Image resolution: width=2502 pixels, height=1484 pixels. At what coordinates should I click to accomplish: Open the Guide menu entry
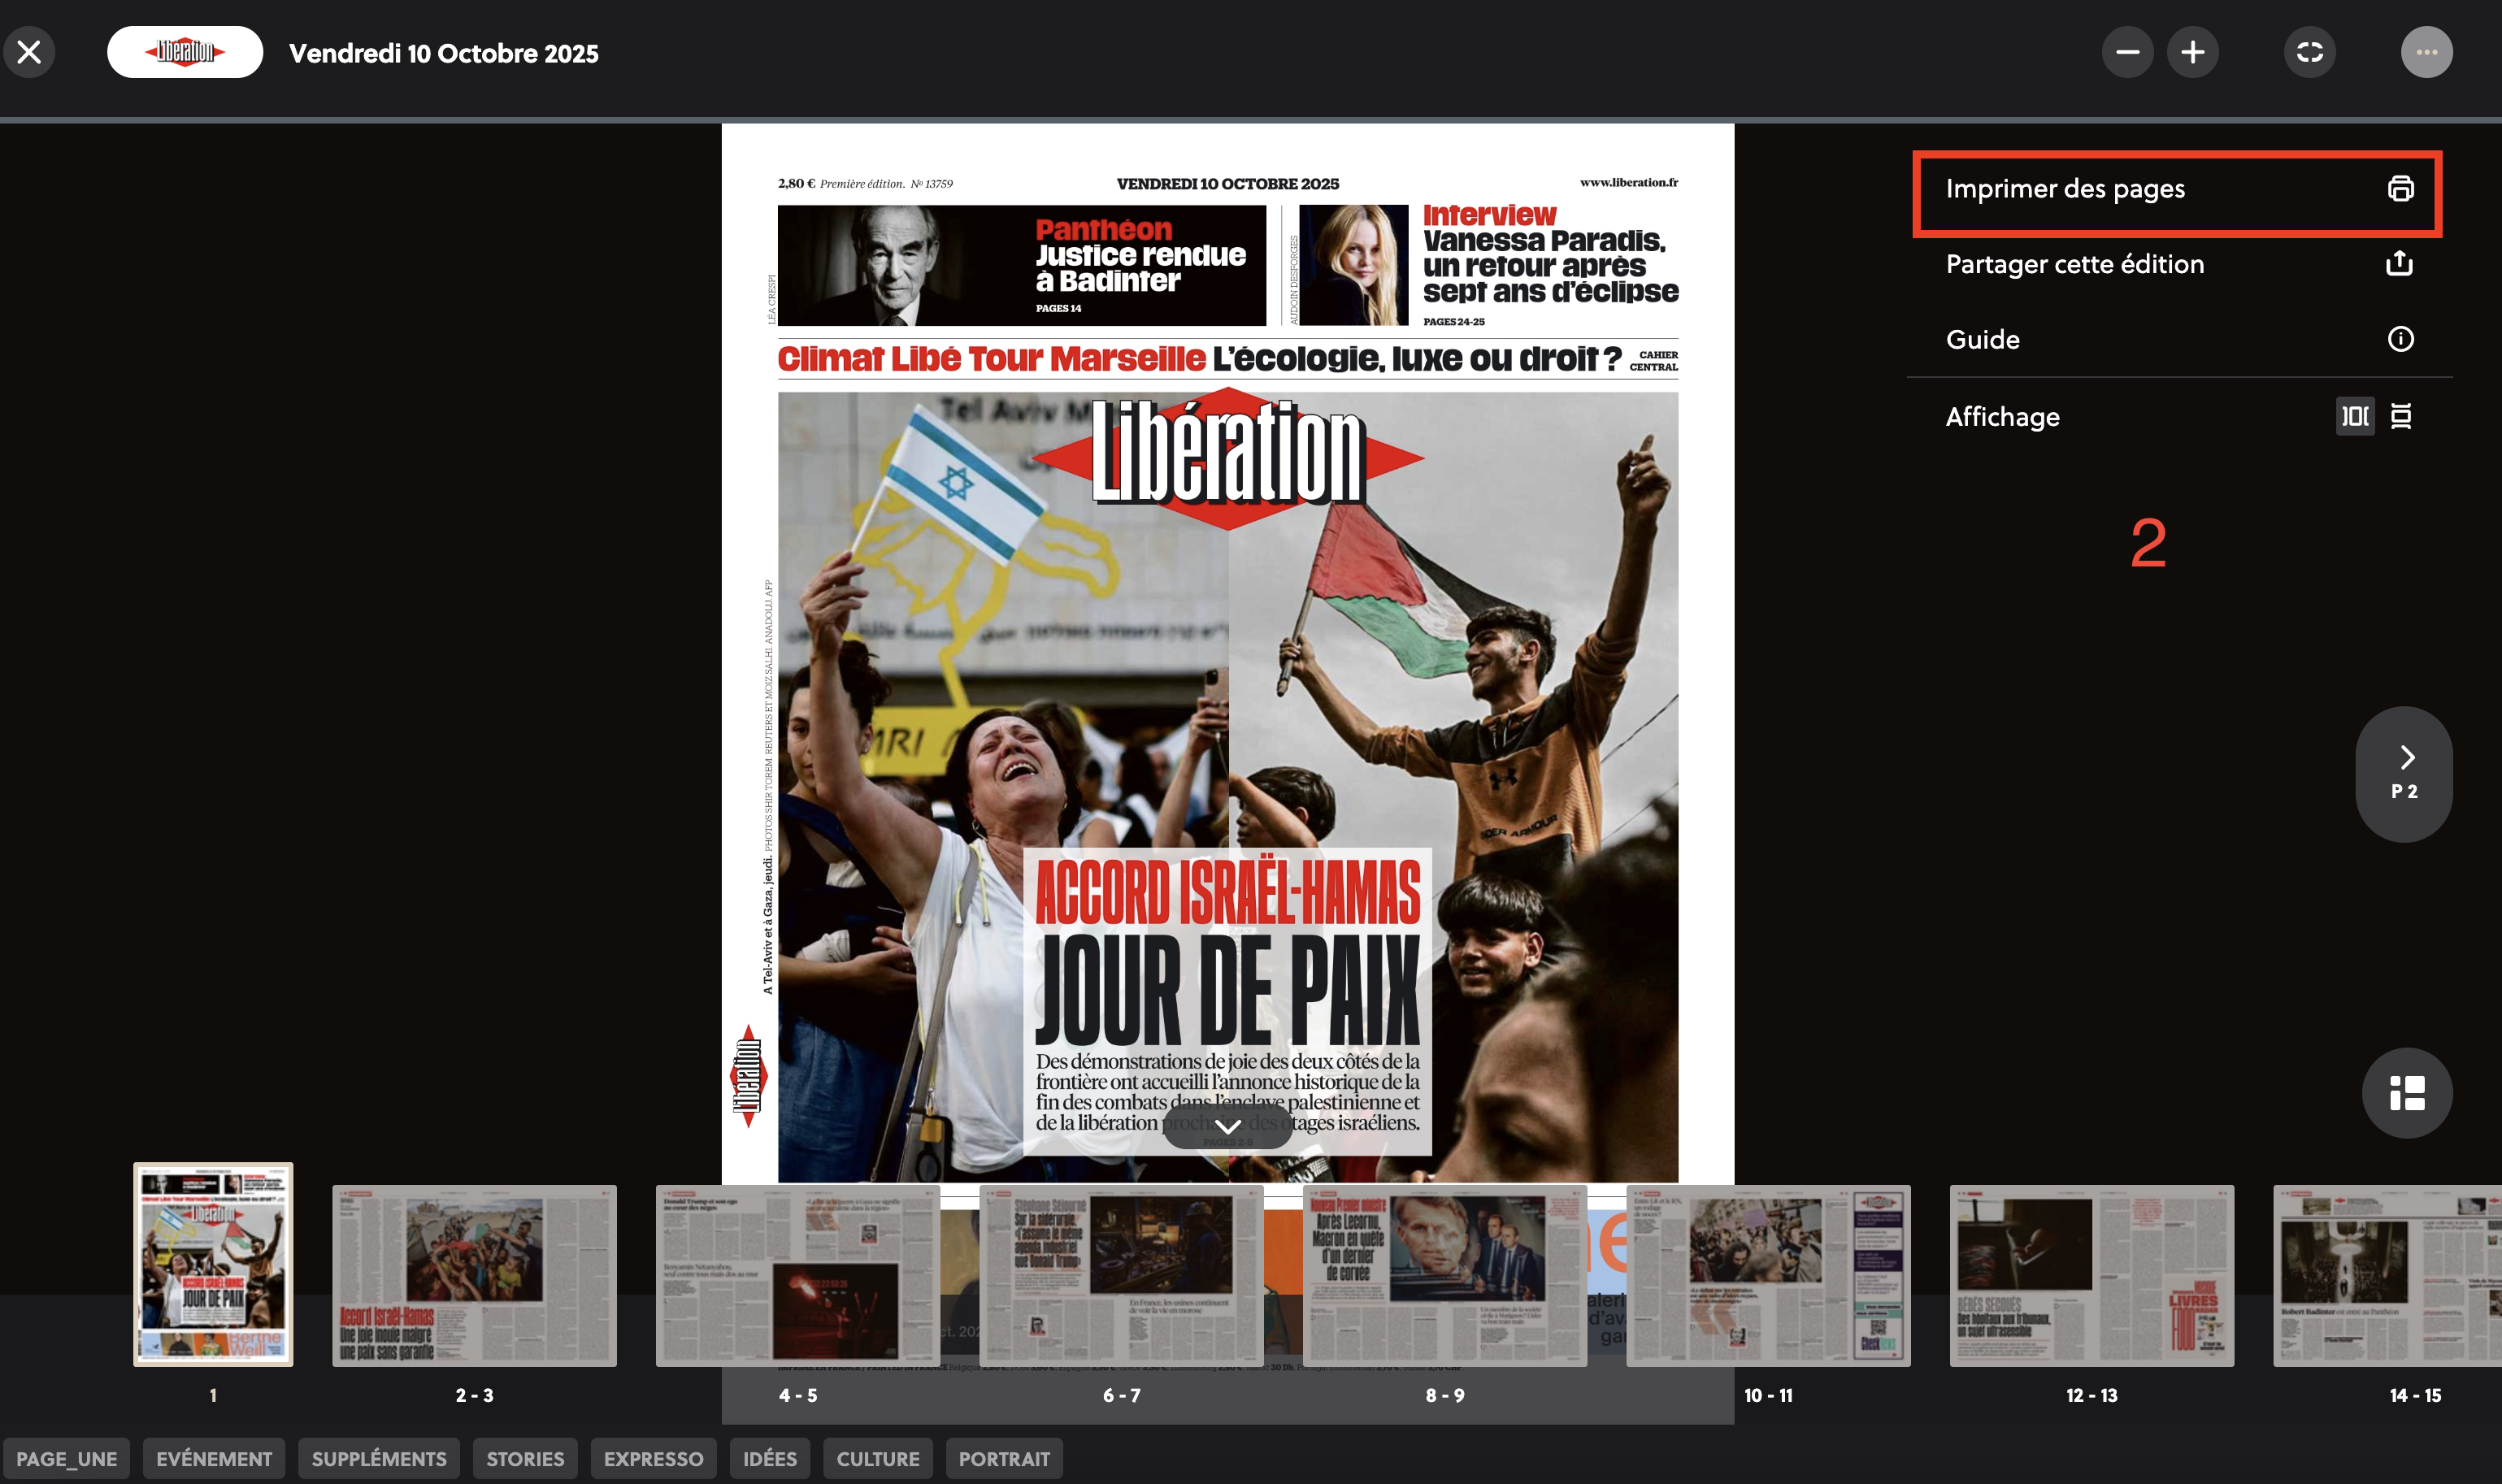tap(2178, 339)
